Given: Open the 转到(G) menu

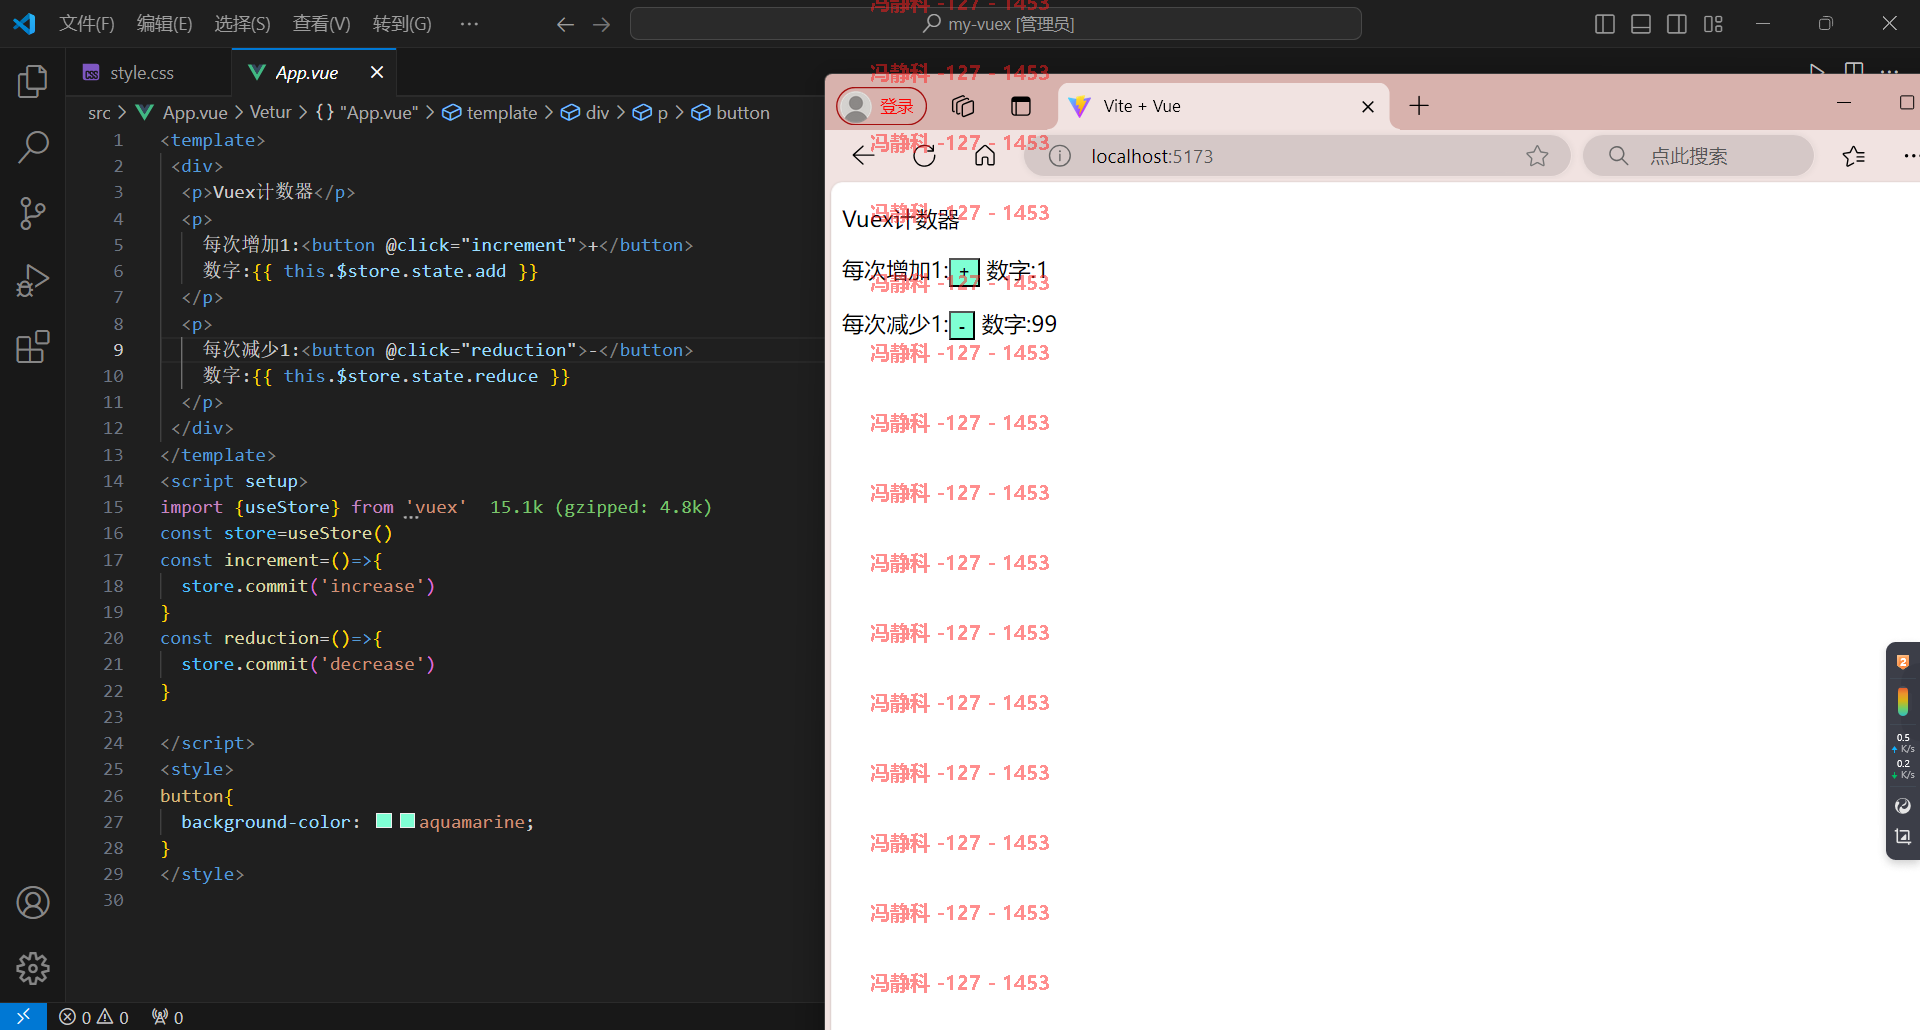Looking at the screenshot, I should (402, 24).
